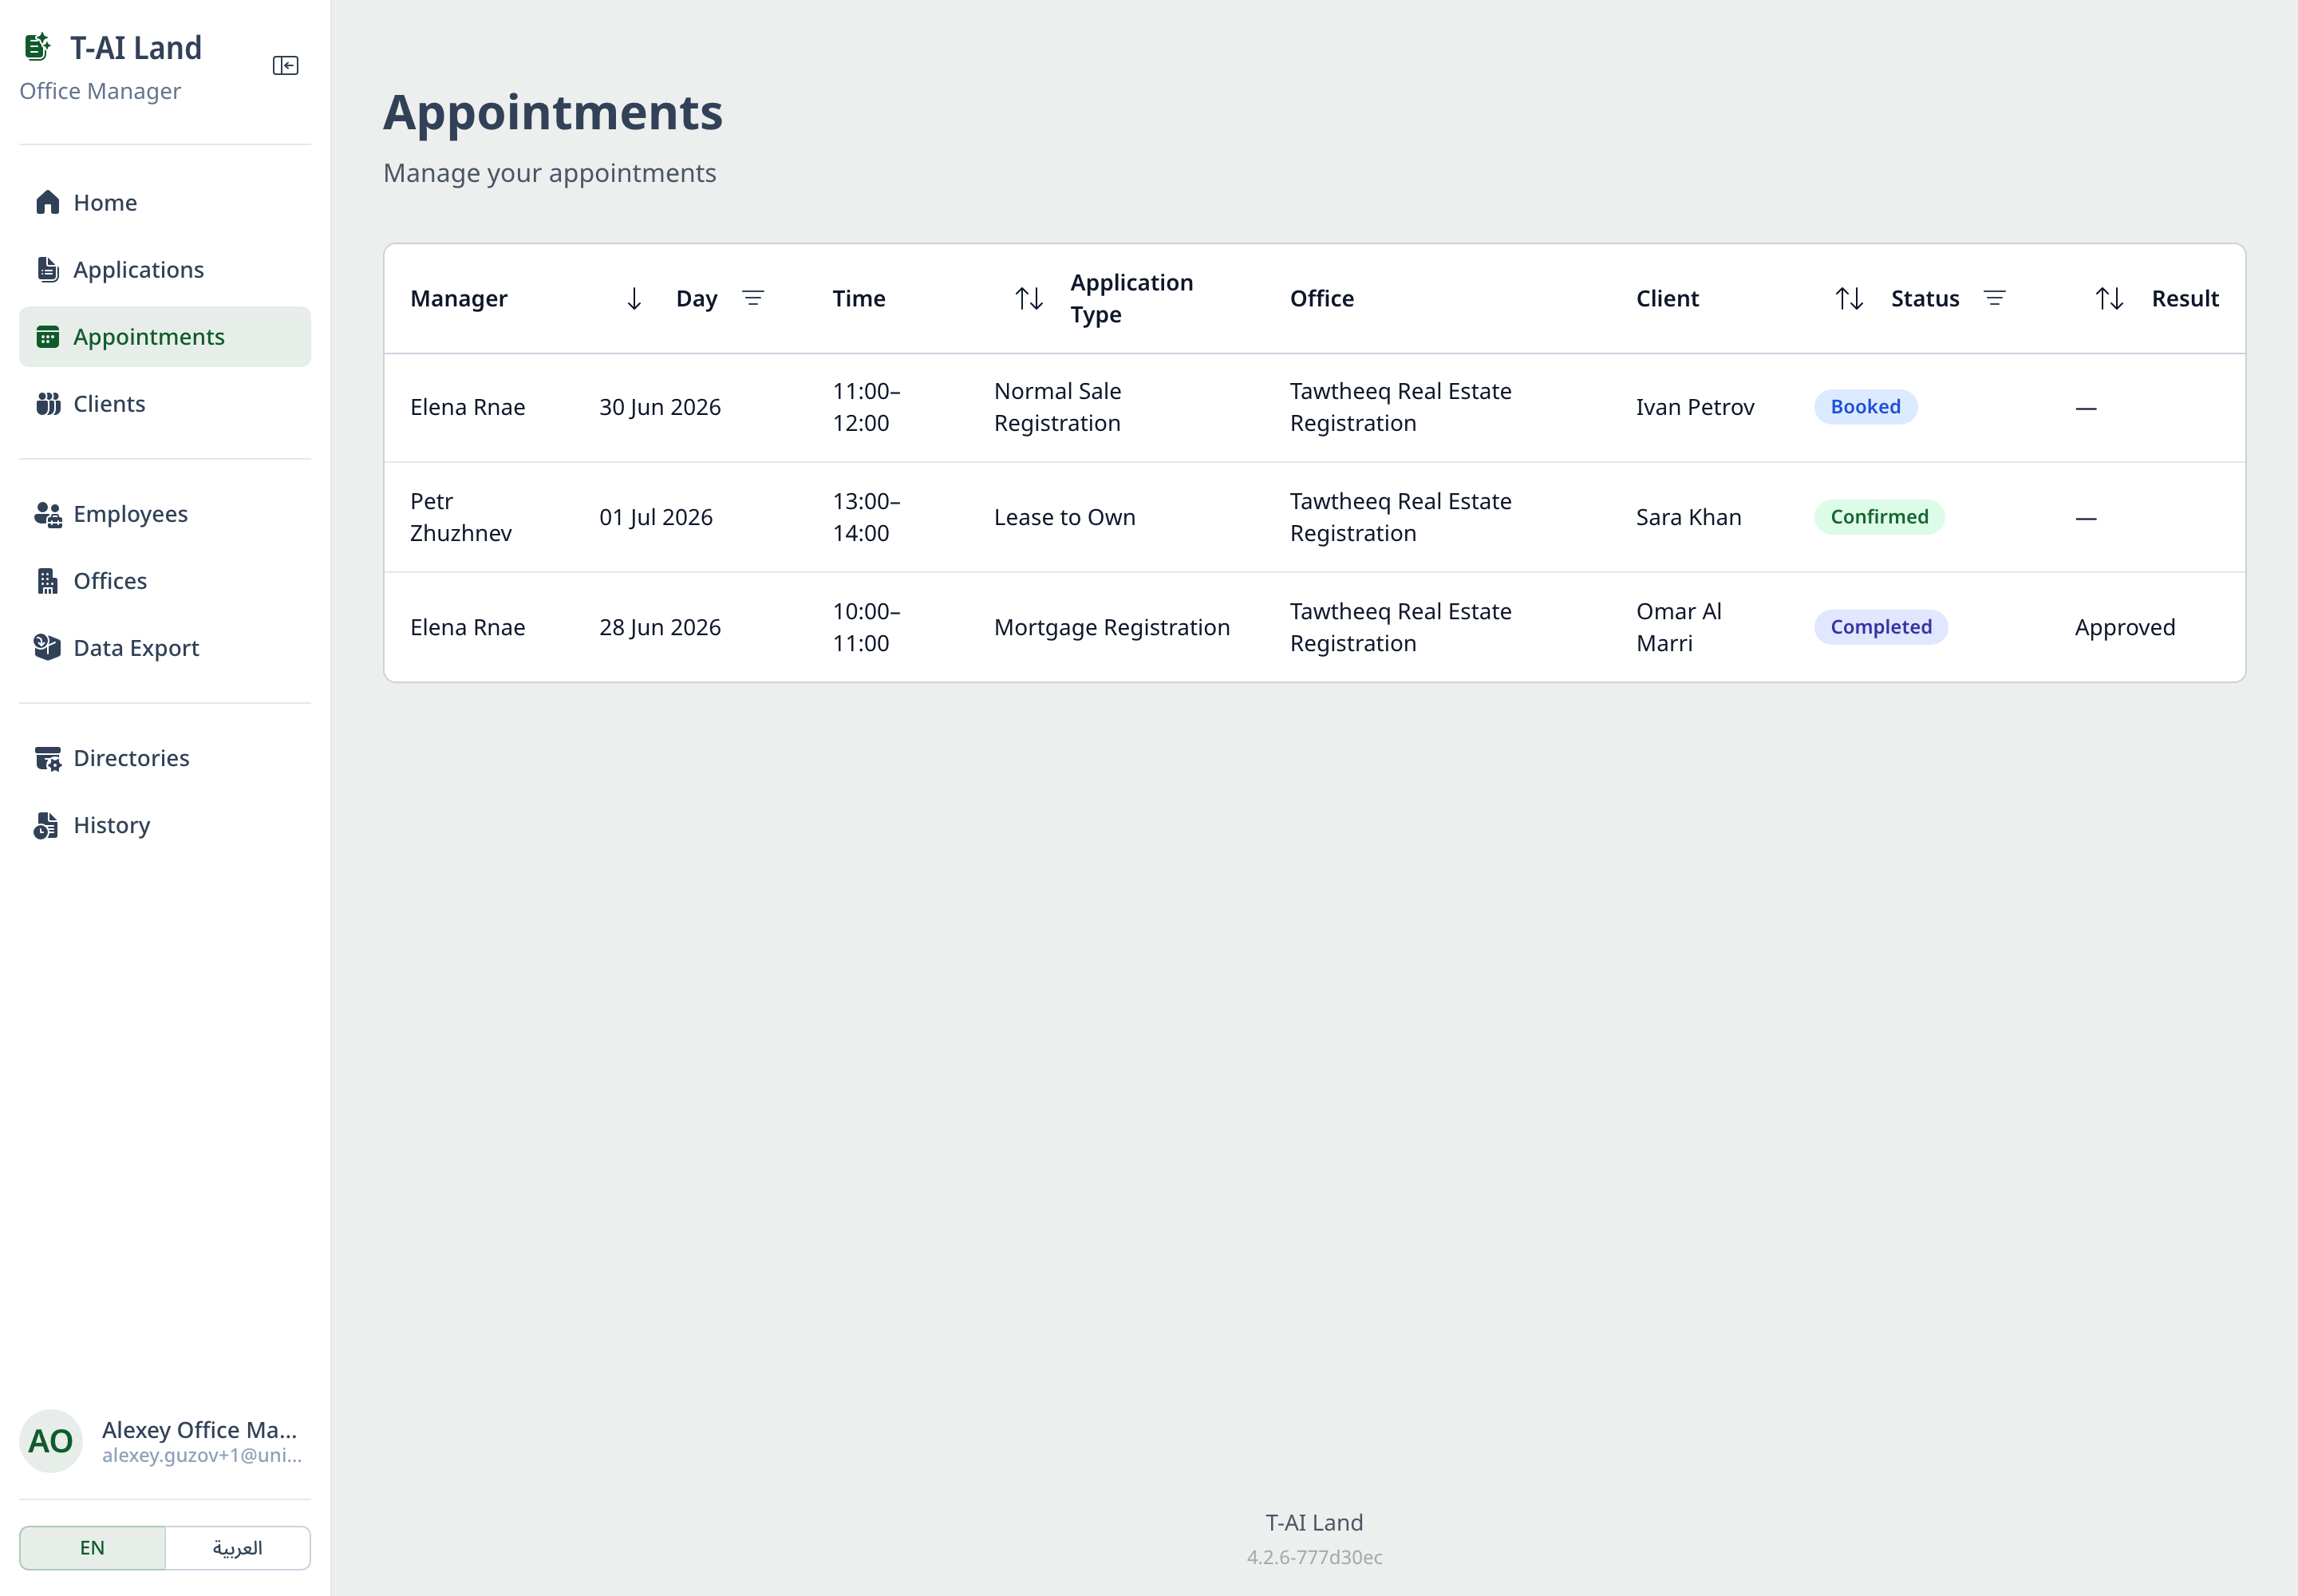Screen dimensions: 2298x1596
Task: Click the Client column header
Action: pyautogui.click(x=1667, y=299)
